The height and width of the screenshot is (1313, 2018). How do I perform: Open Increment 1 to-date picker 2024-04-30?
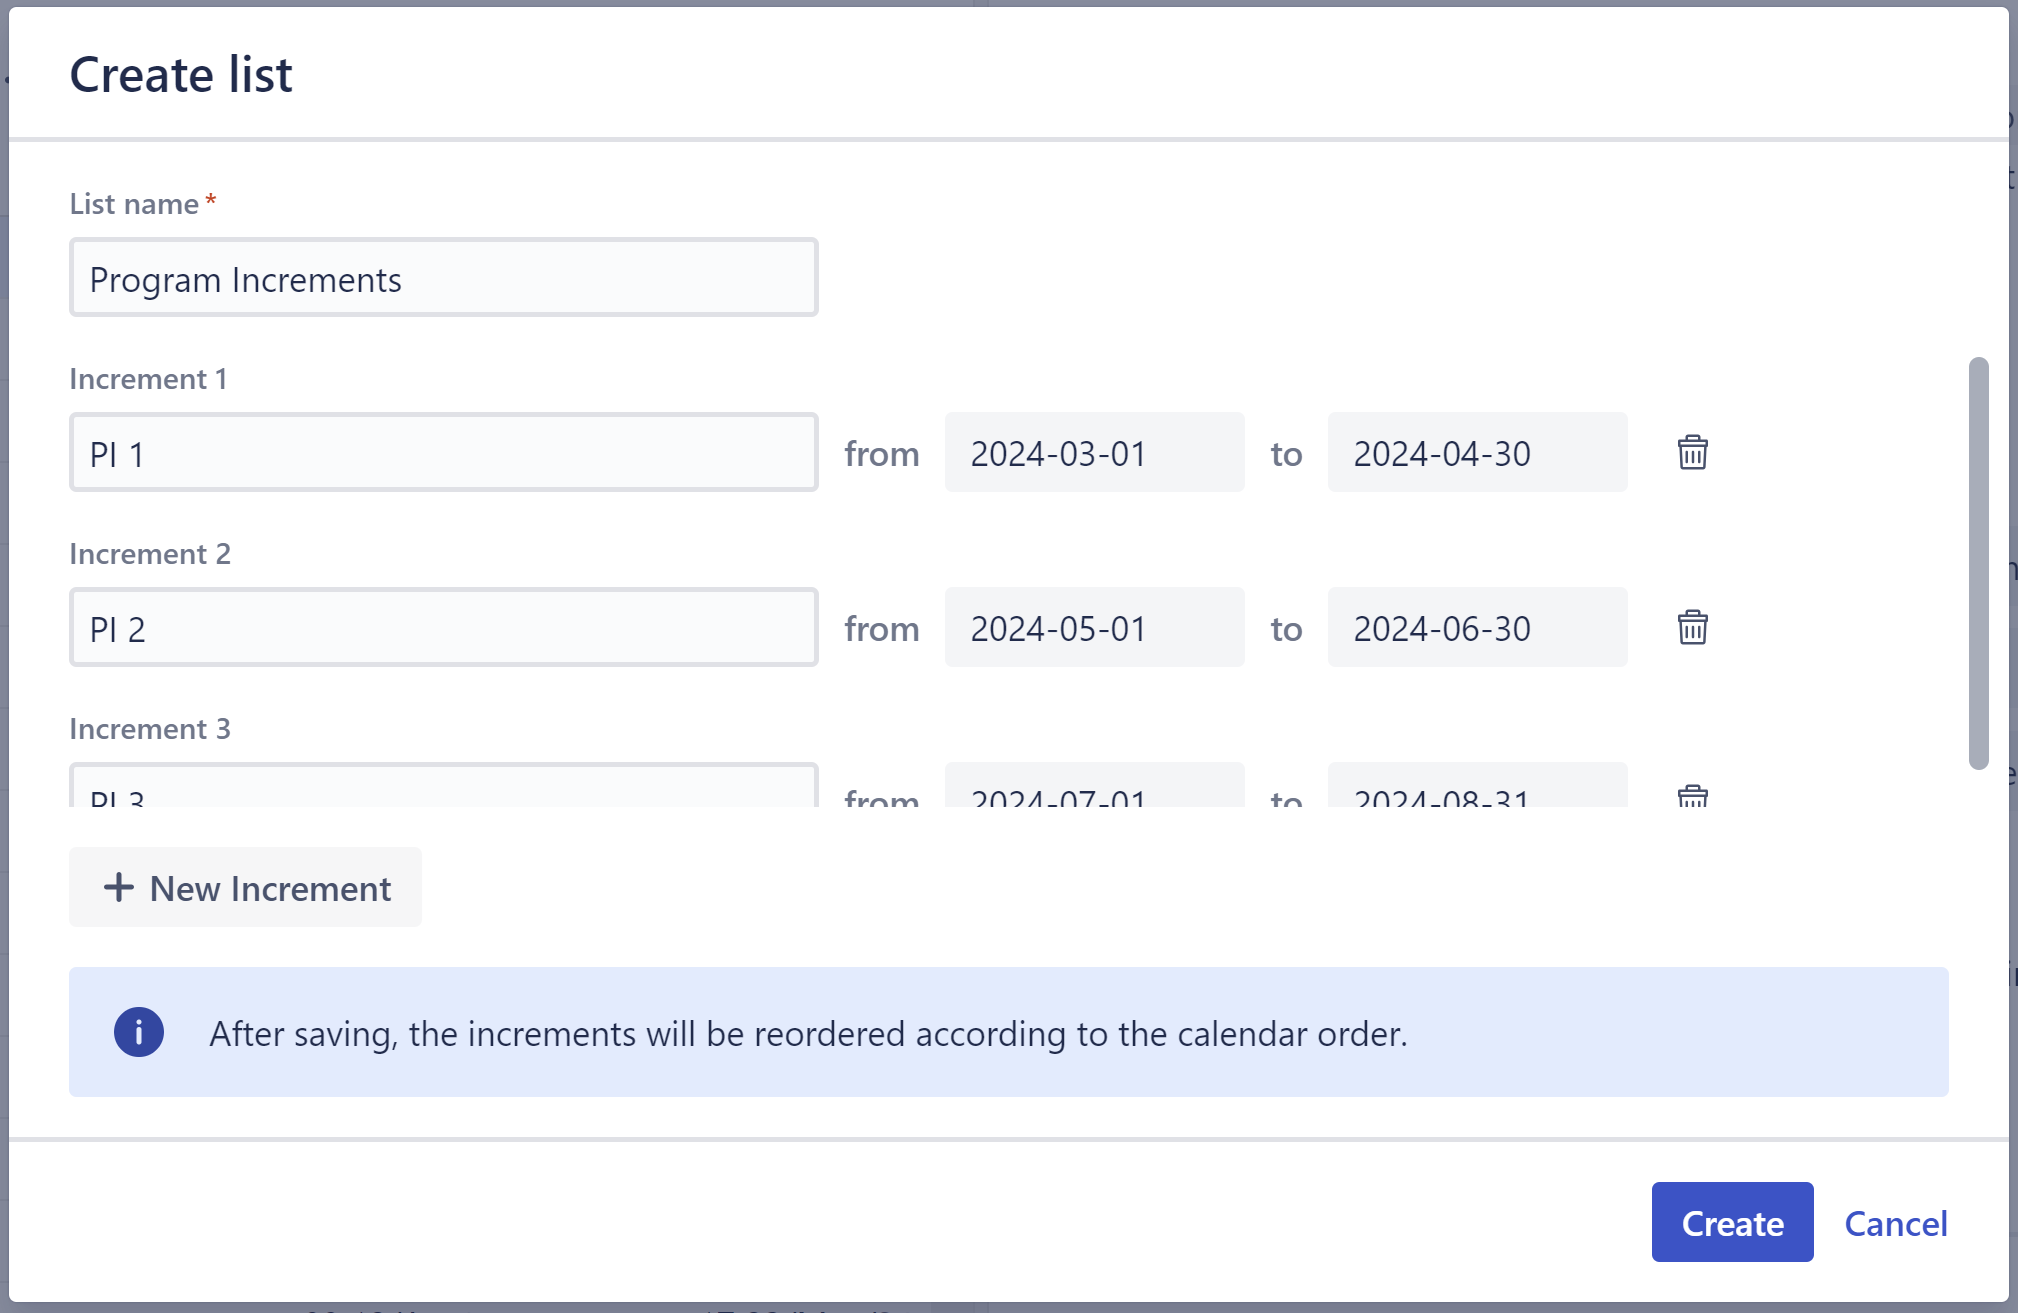1477,453
